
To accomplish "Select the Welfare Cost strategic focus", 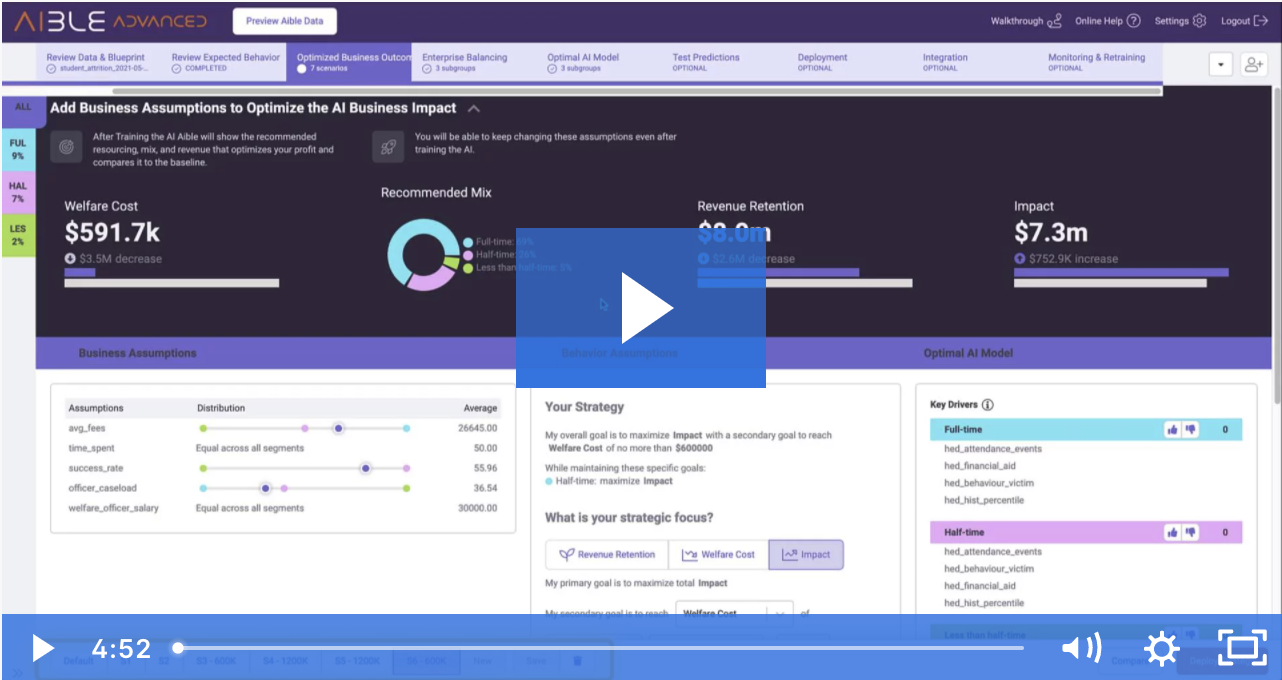I will [x=718, y=555].
